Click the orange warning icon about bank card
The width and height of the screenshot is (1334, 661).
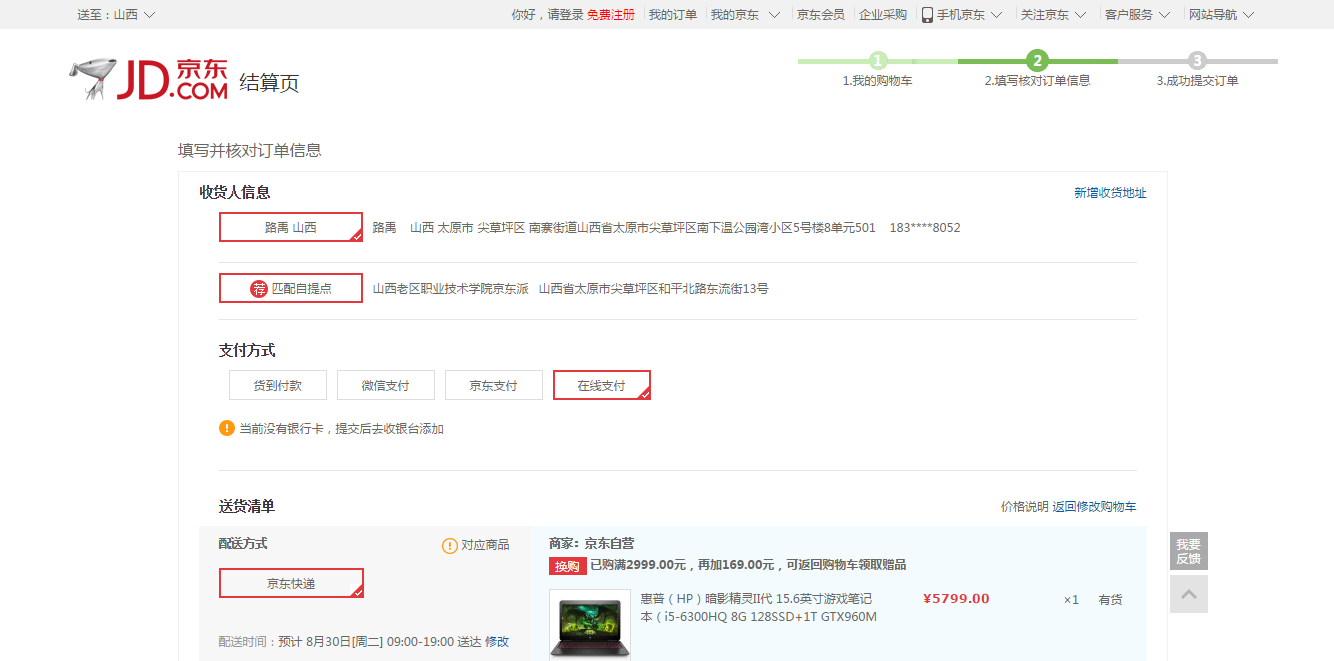pyautogui.click(x=227, y=428)
